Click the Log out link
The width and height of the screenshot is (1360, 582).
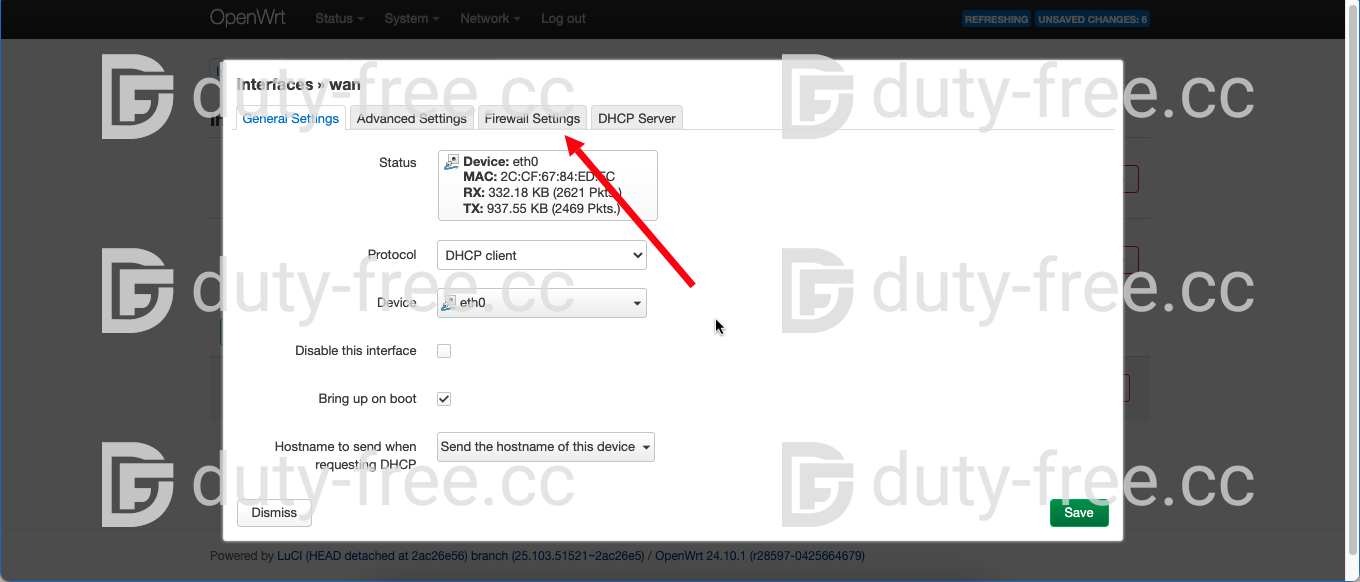point(563,19)
